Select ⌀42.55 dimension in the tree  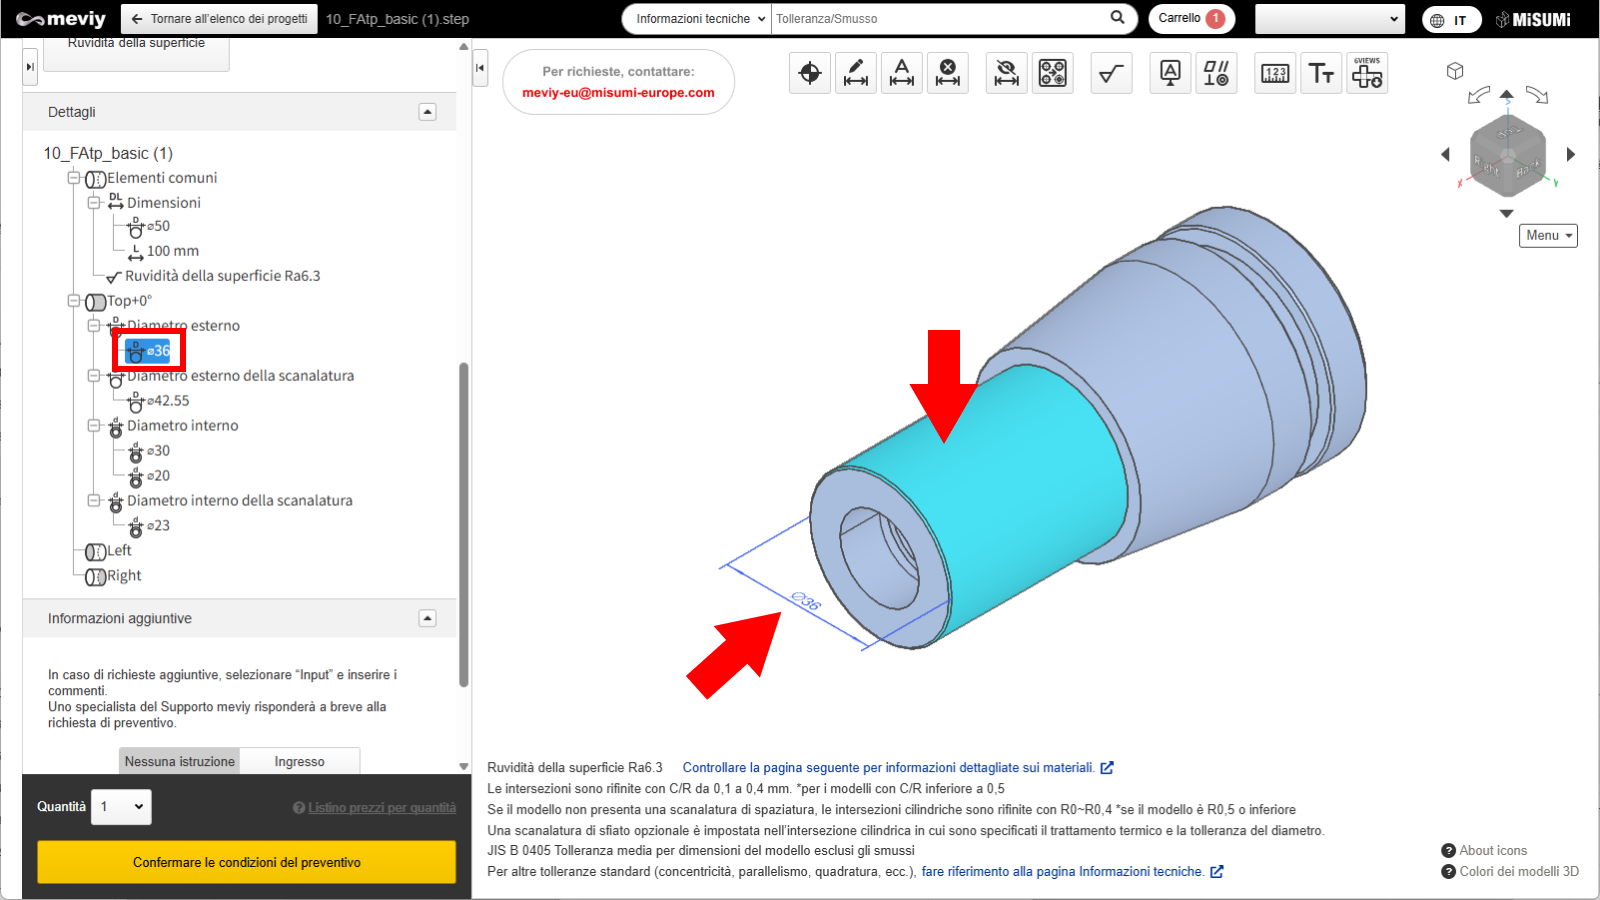click(x=167, y=401)
